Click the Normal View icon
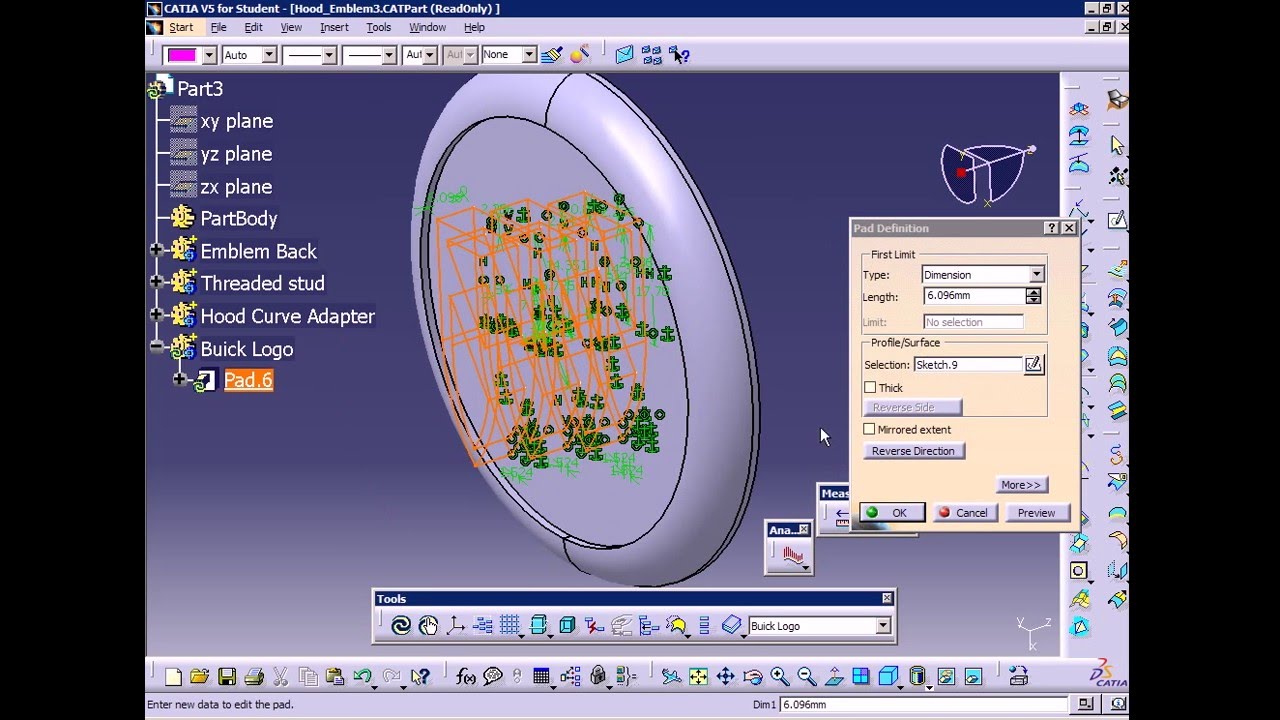This screenshot has width=1280, height=720. pyautogui.click(x=833, y=677)
